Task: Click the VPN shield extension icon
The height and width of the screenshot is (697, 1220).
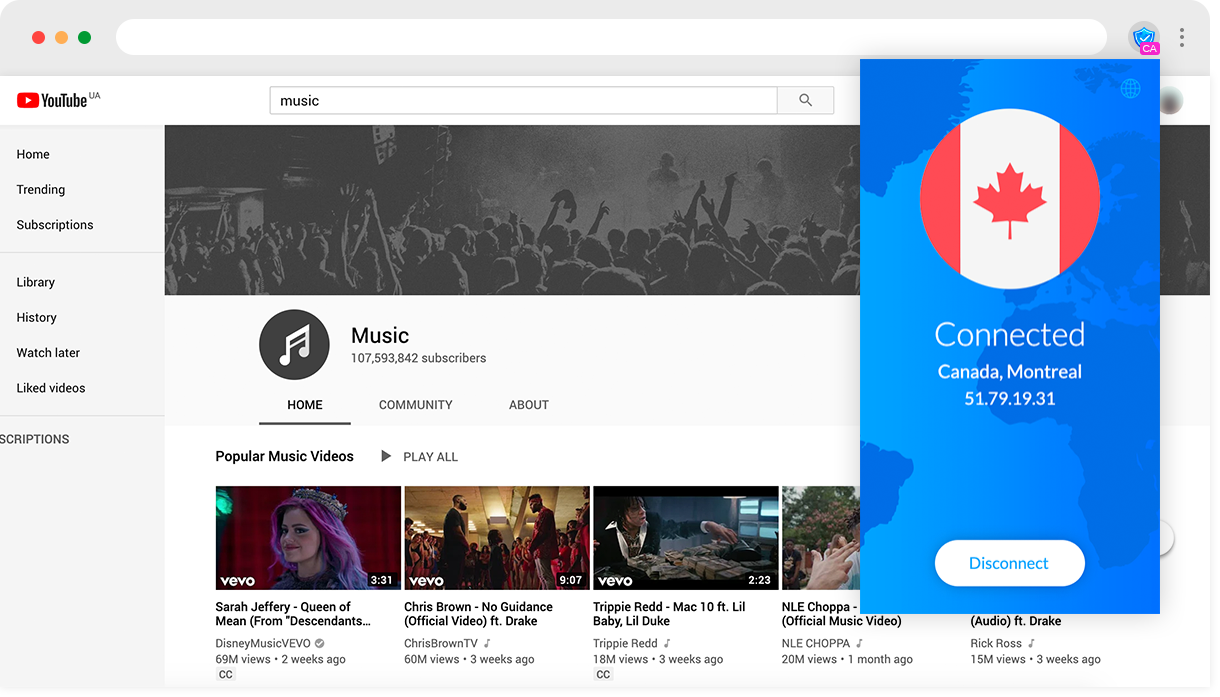Action: 1144,38
